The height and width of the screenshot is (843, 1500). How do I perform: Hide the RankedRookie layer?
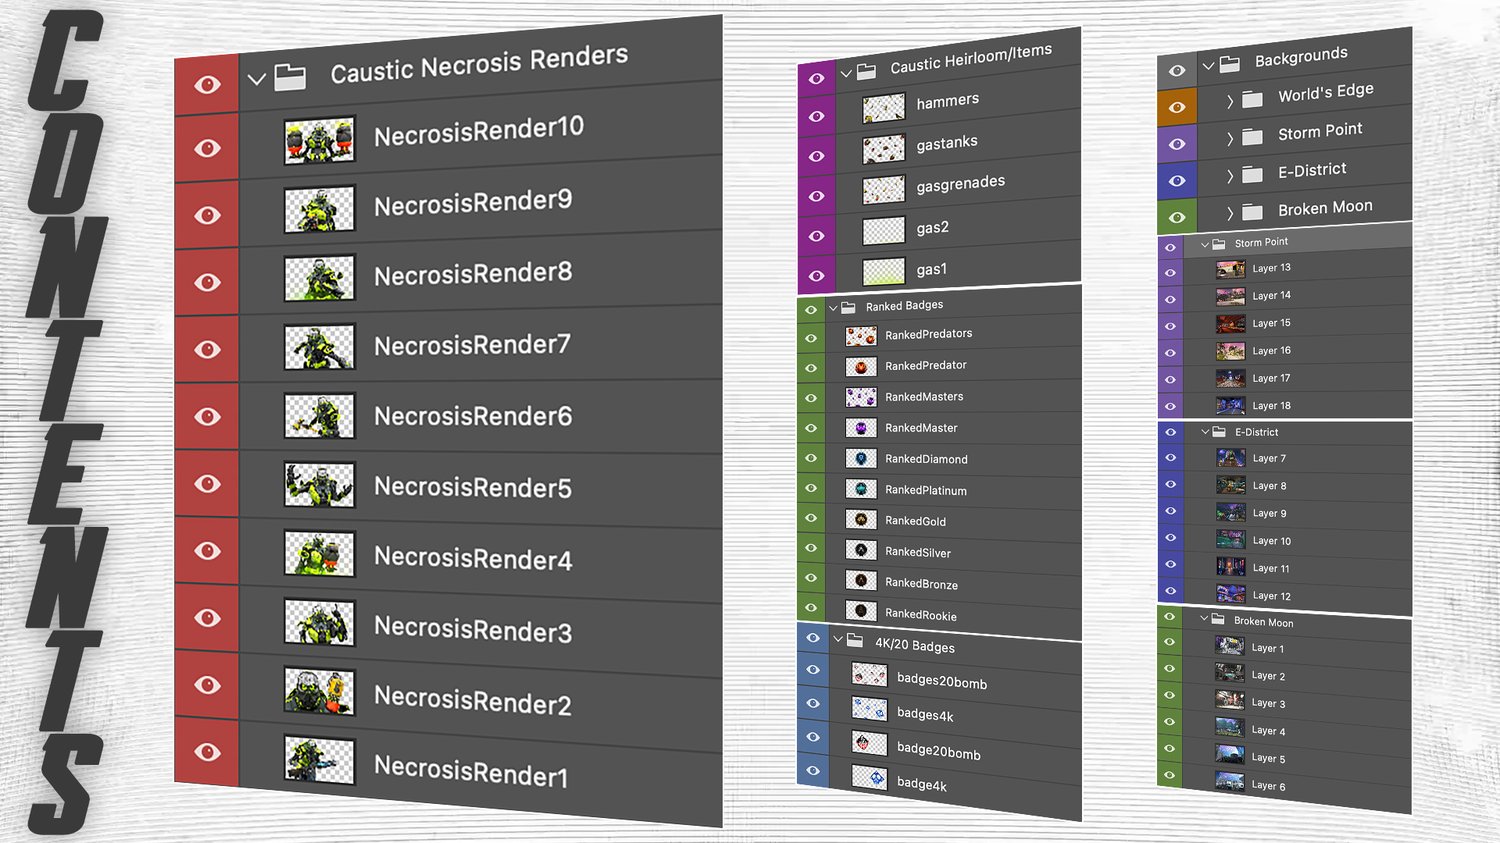coord(811,608)
